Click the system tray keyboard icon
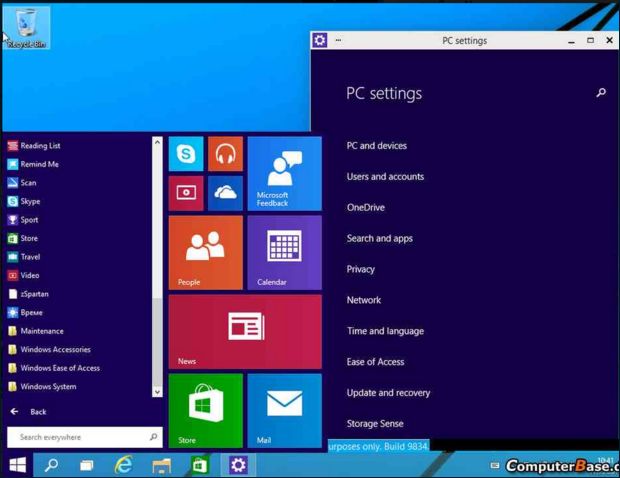The width and height of the screenshot is (620, 478). click(495, 465)
